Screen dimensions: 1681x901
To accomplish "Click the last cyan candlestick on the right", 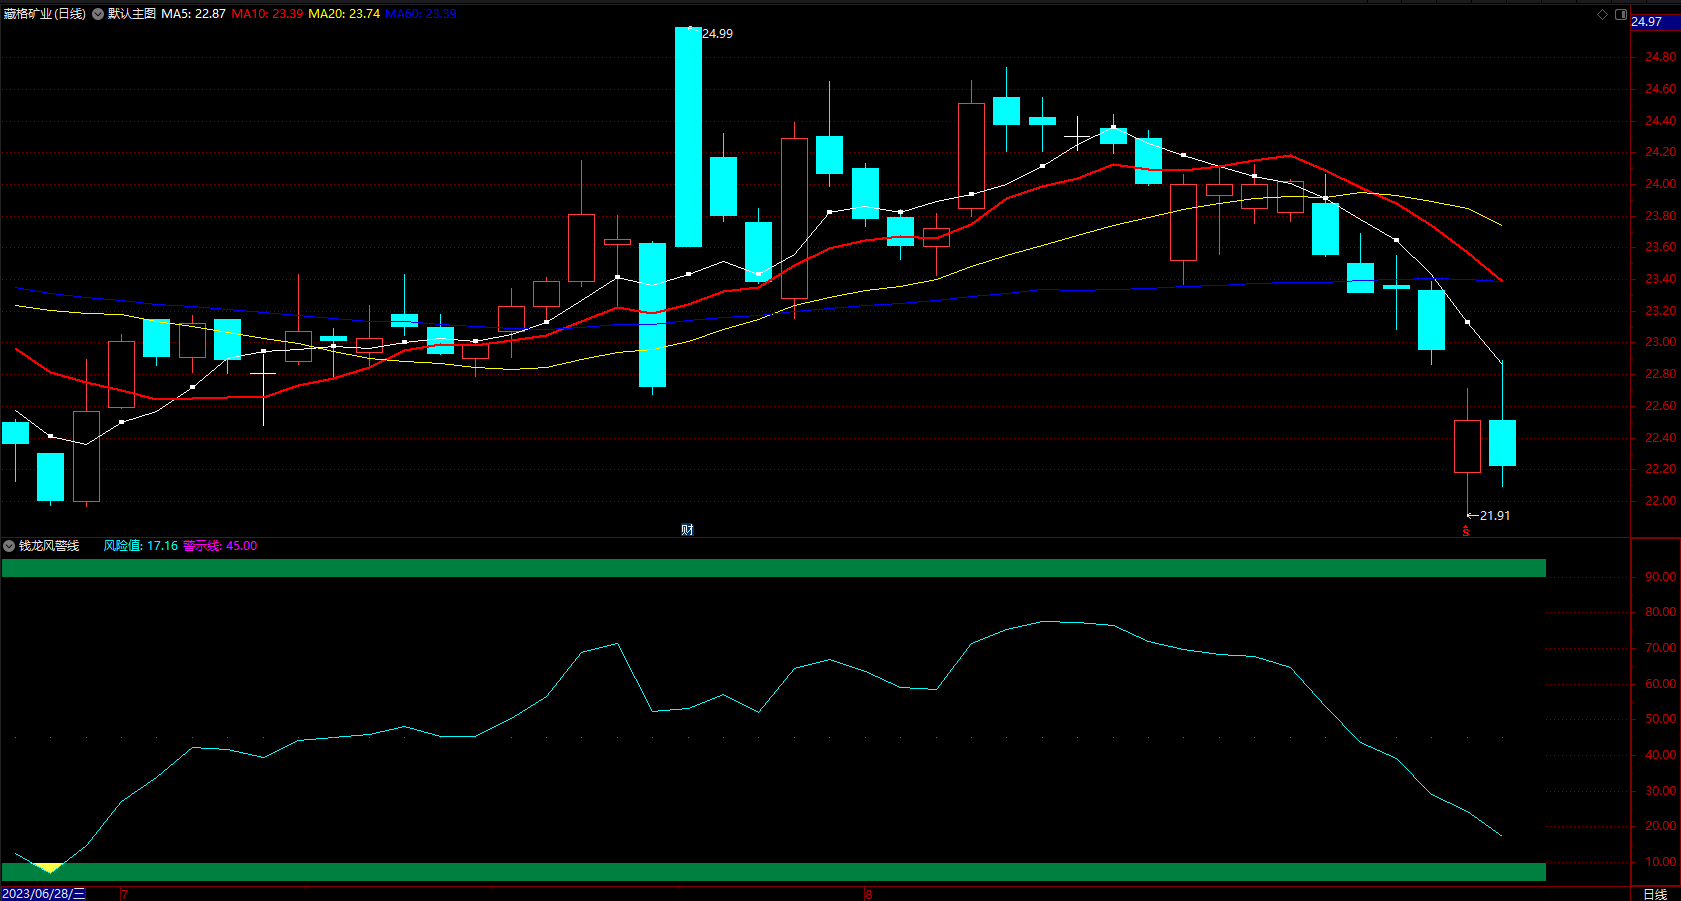I will coord(1502,443).
